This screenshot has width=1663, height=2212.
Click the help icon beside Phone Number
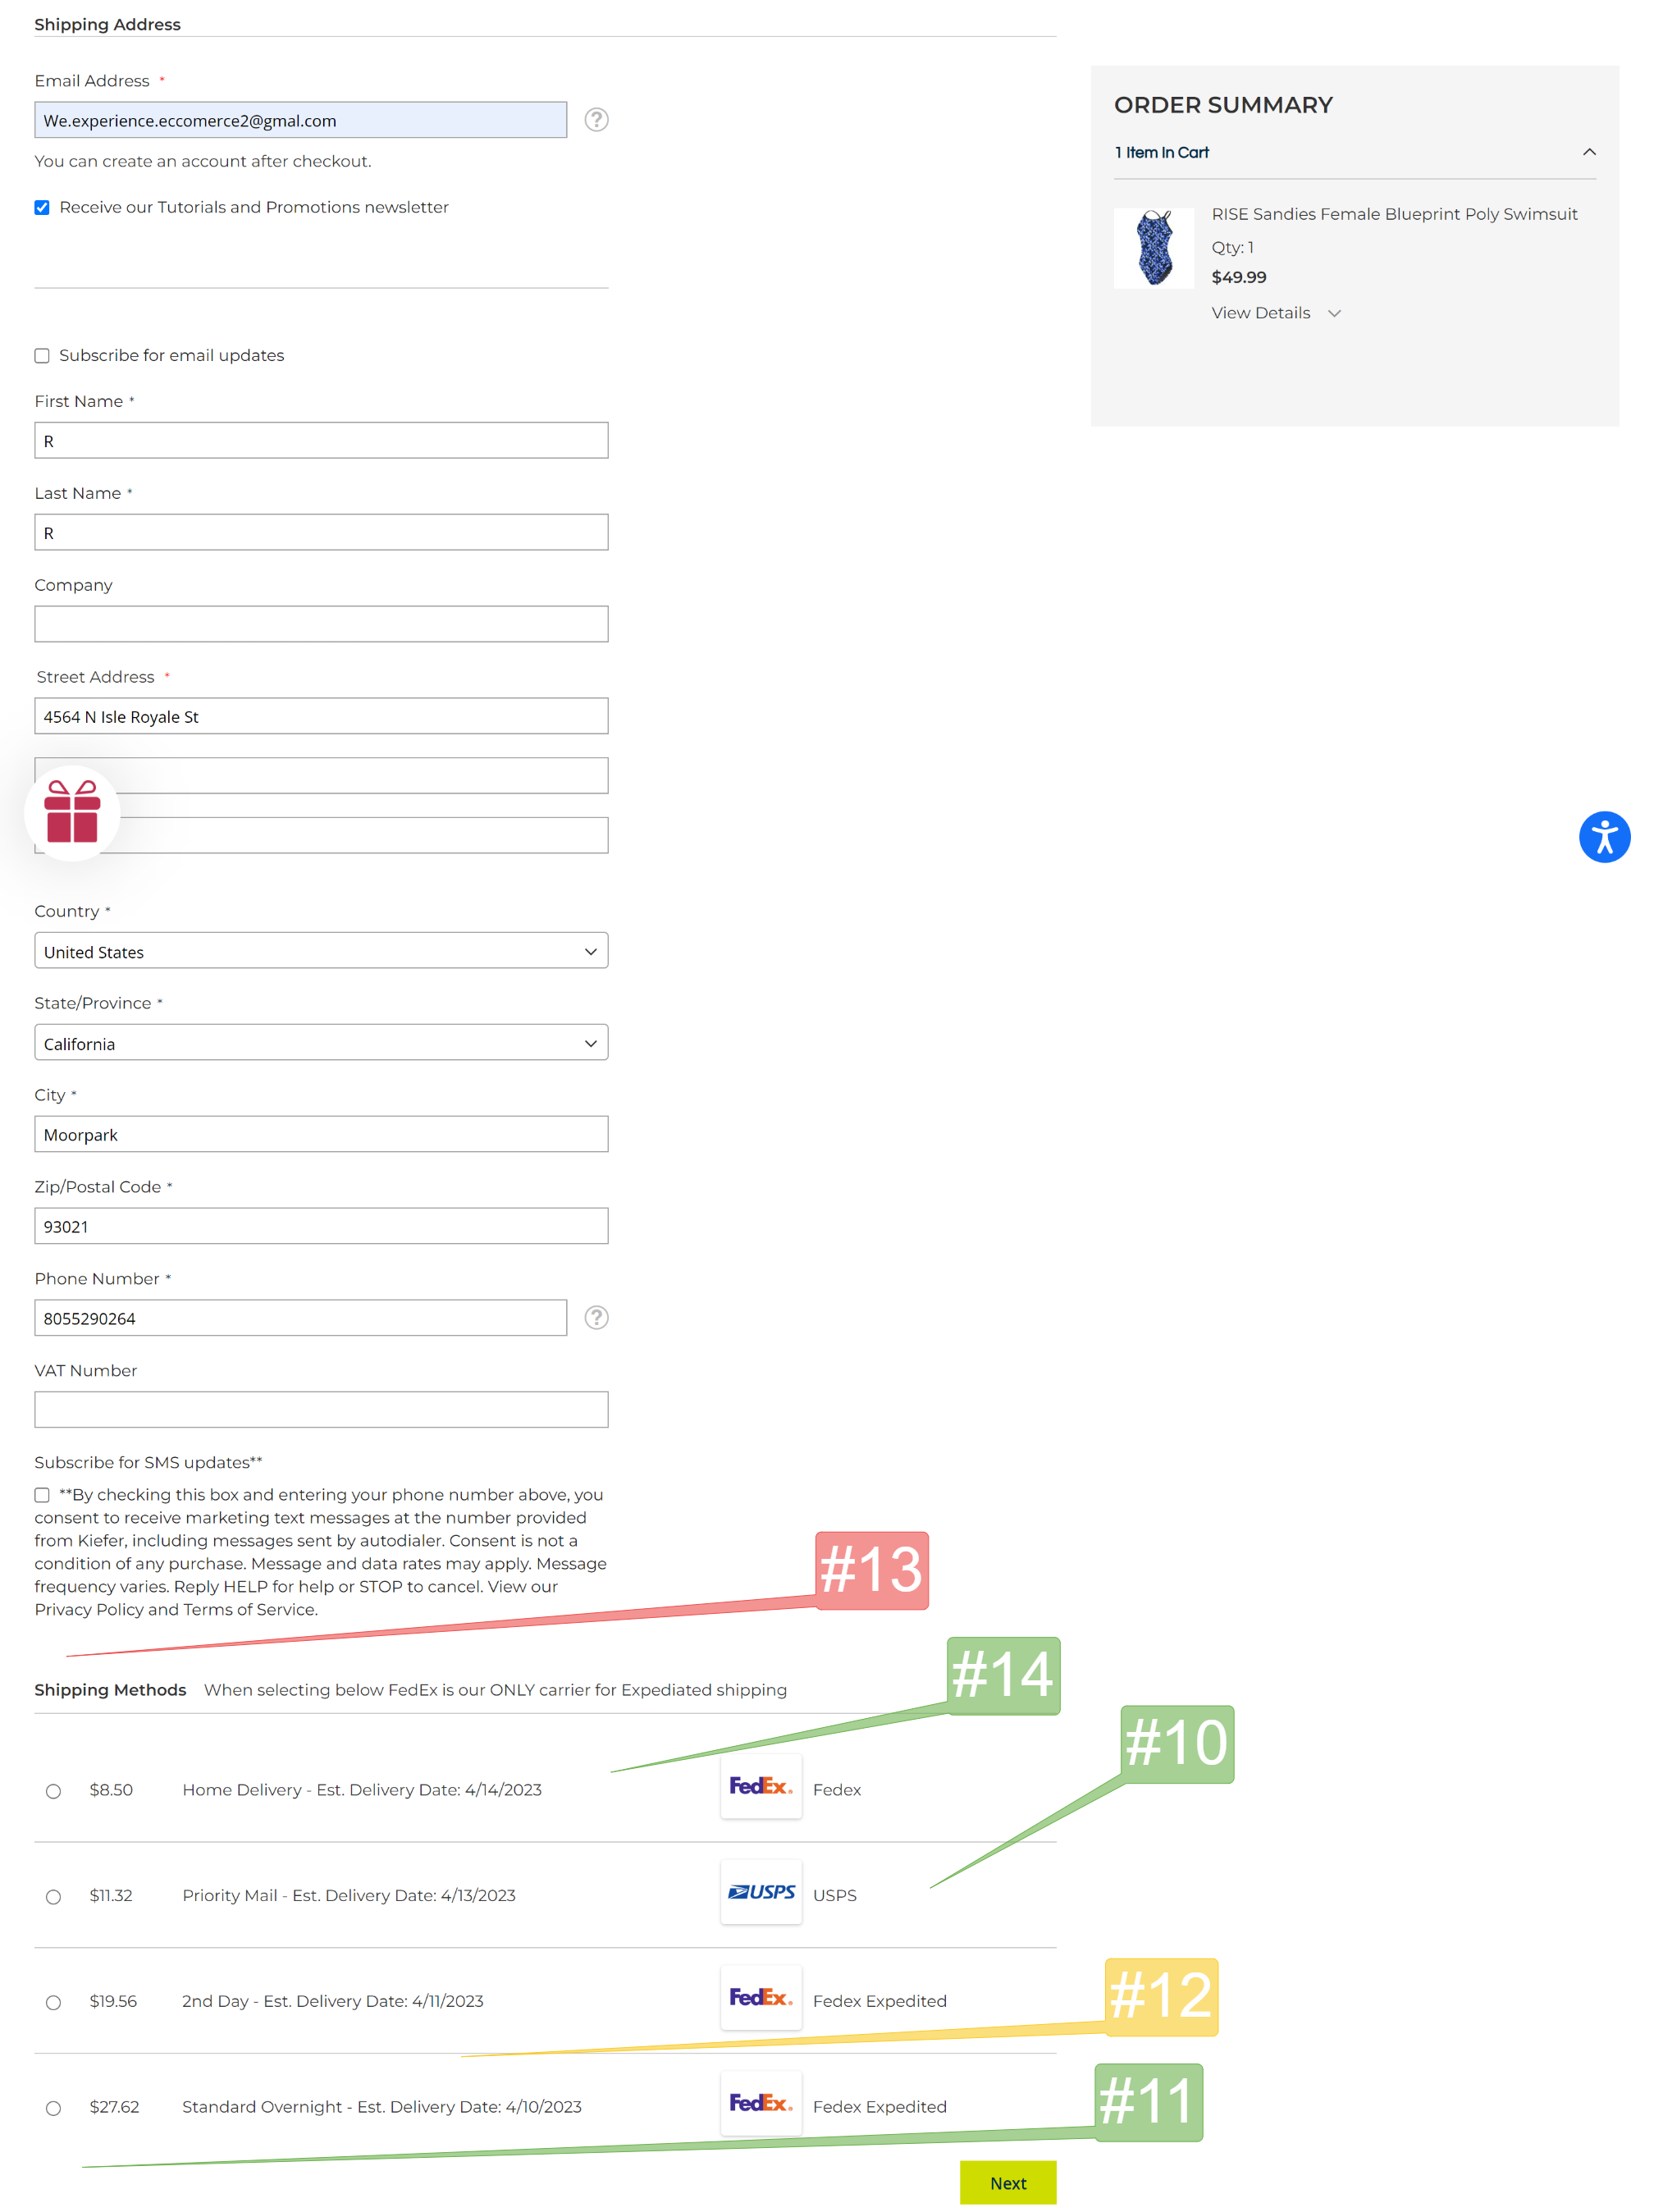pyautogui.click(x=596, y=1318)
